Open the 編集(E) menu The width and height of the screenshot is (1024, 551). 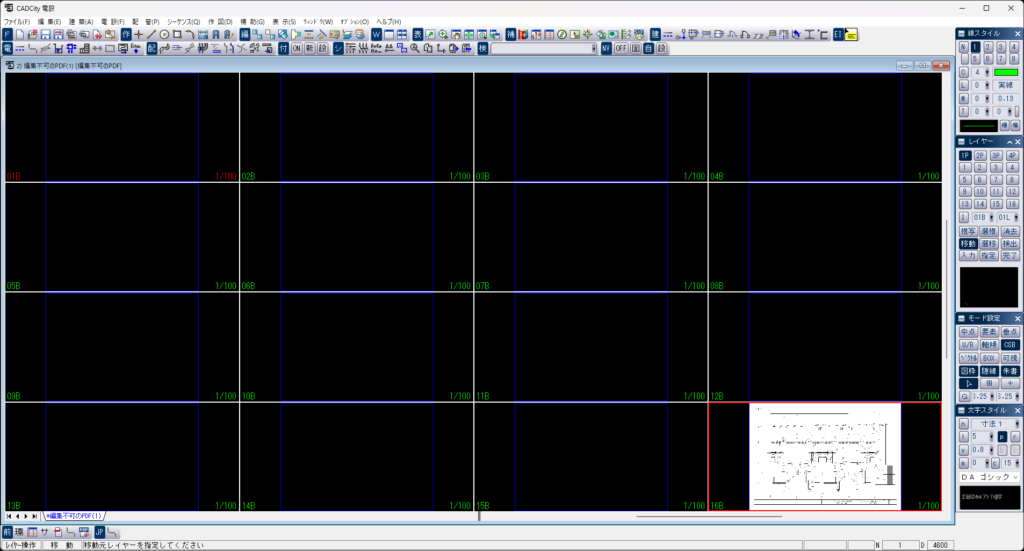49,22
